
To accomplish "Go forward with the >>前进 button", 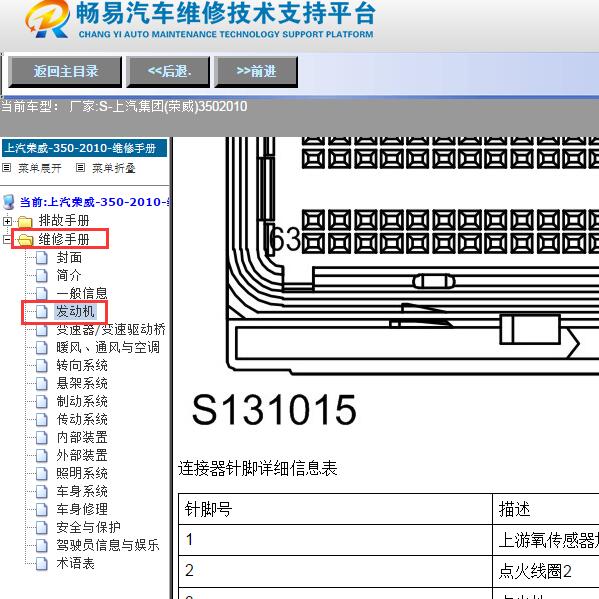I will [256, 71].
